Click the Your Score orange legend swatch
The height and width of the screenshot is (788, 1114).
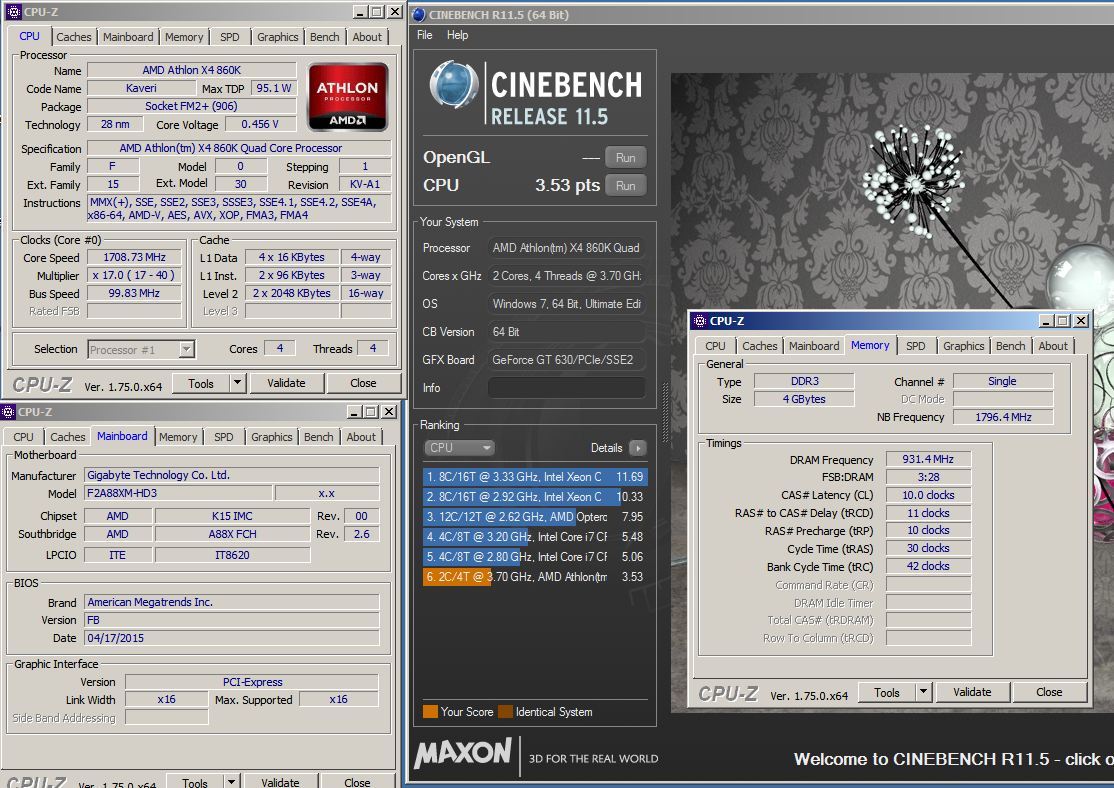coord(430,712)
